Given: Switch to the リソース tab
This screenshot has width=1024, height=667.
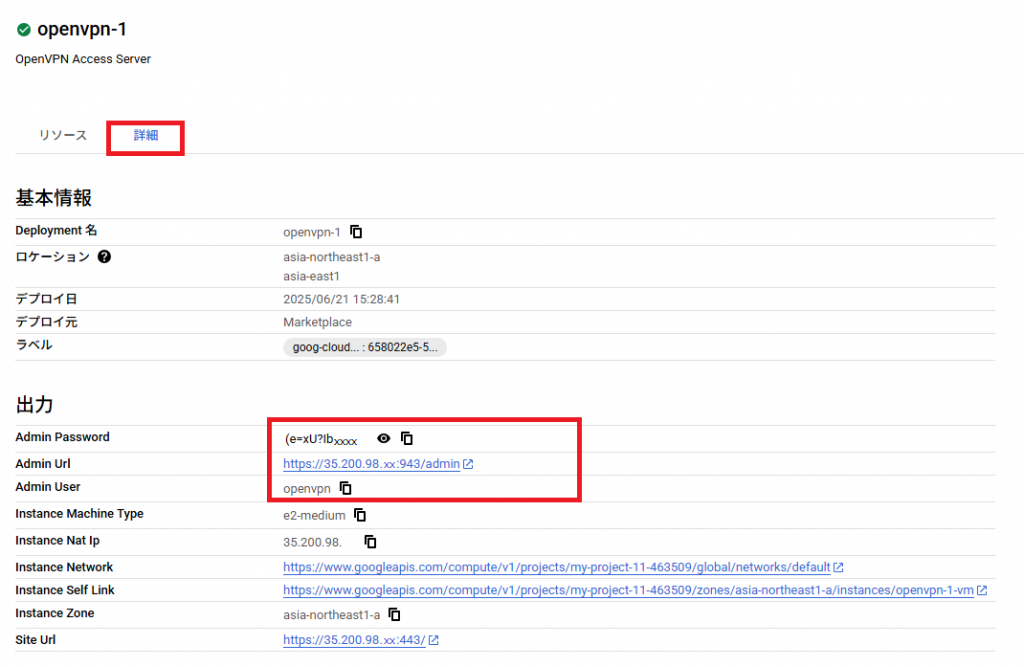Looking at the screenshot, I should tap(63, 135).
